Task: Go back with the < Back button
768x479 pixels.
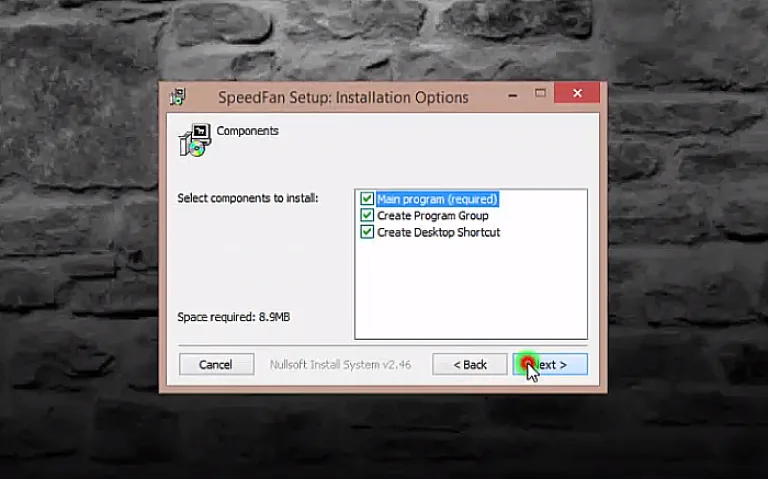Action: point(470,364)
